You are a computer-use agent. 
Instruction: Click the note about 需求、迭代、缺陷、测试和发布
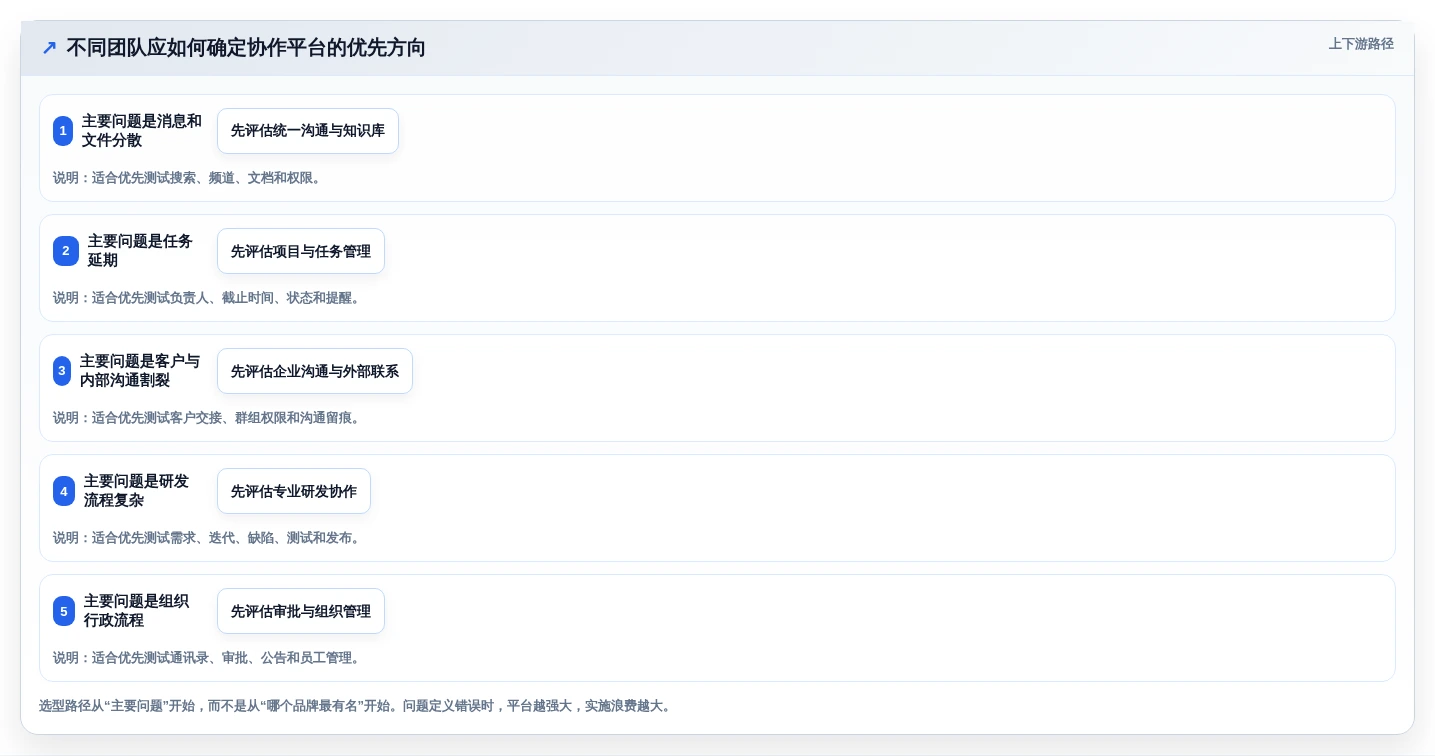tap(206, 538)
